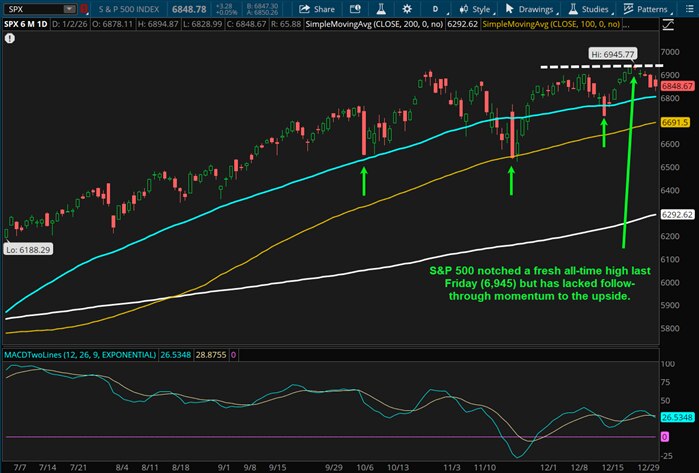Open the flask thinkScript tools icon
Viewport: 699px width, 473px height.
(381, 9)
